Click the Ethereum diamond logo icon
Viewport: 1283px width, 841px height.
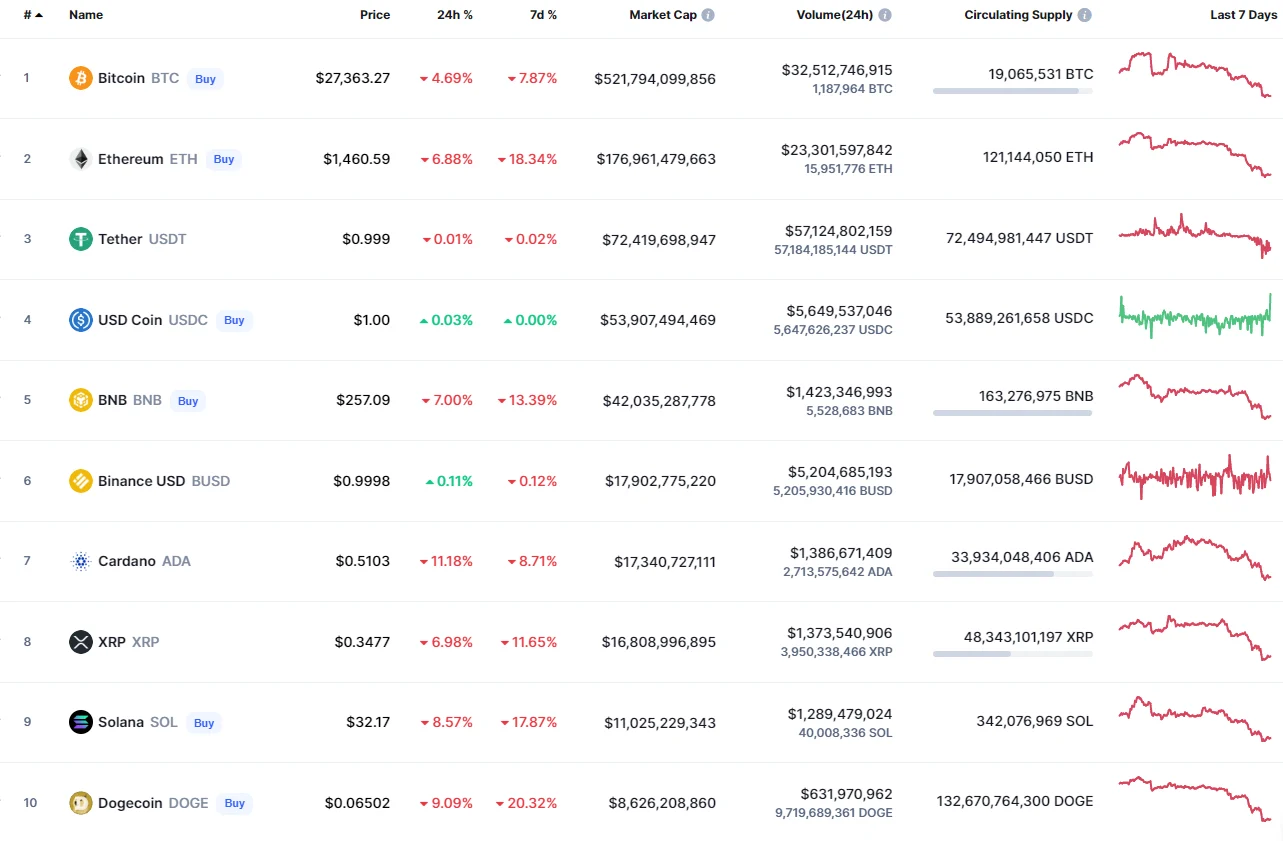pyautogui.click(x=80, y=159)
